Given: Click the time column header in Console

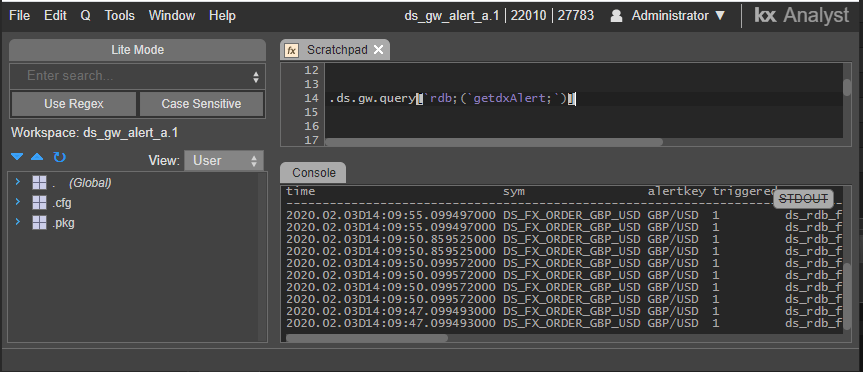Looking at the screenshot, I should click(x=301, y=192).
